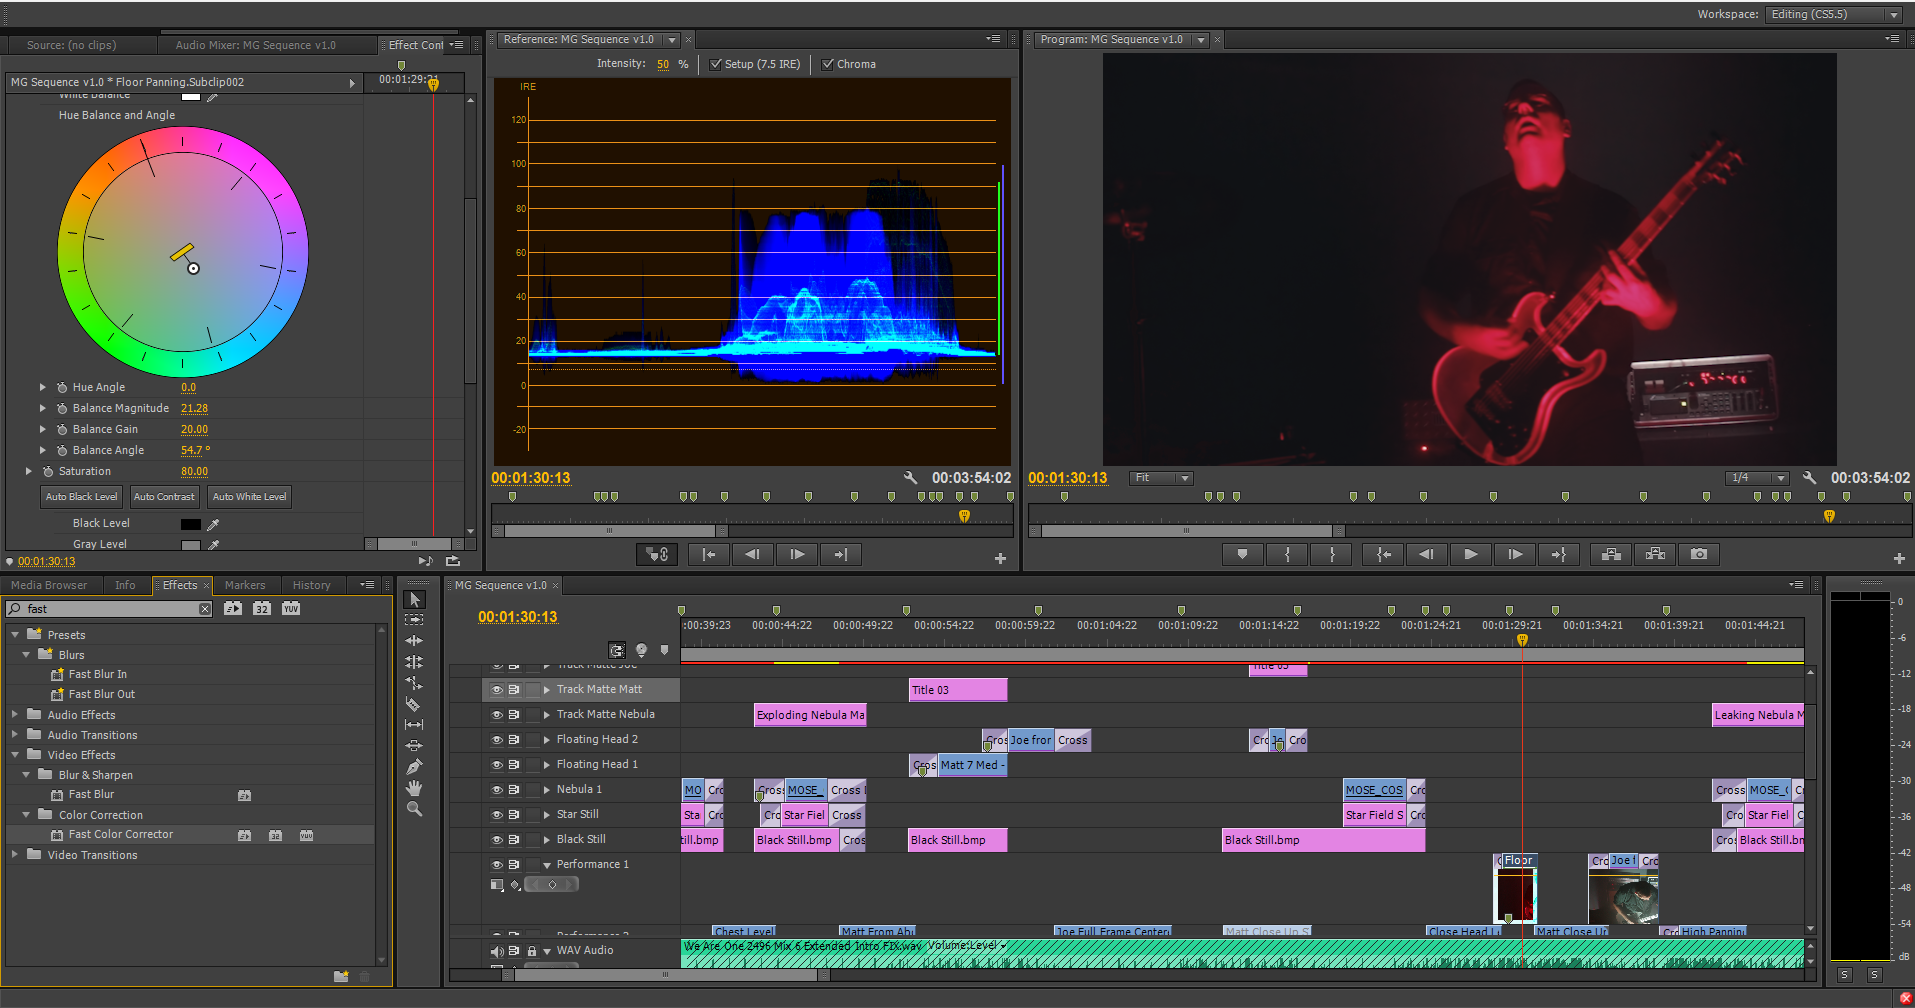Expand the Saturation property
Viewport: 1915px width, 1008px height.
point(28,471)
